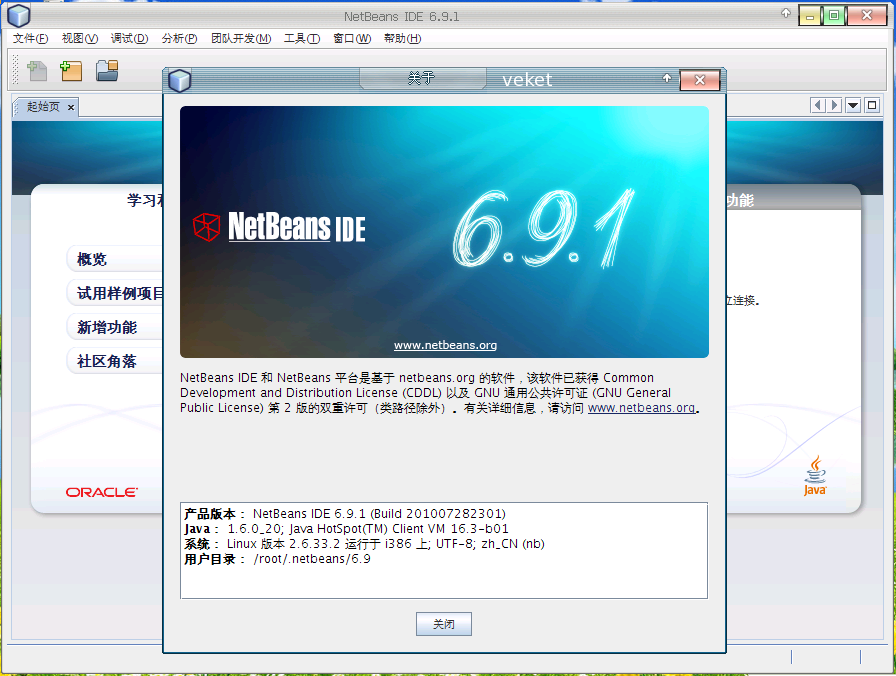896x676 pixels.
Task: Open the 分析(P) menu
Action: coord(179,38)
